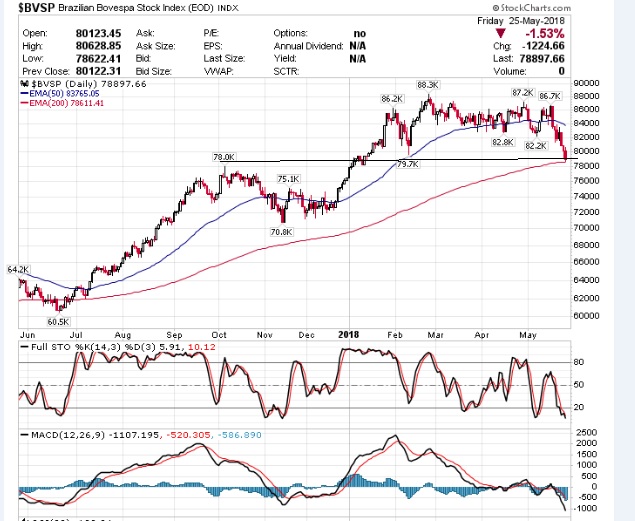635x521 pixels.
Task: Click the red EMA(200) legend line marker
Action: [24, 103]
